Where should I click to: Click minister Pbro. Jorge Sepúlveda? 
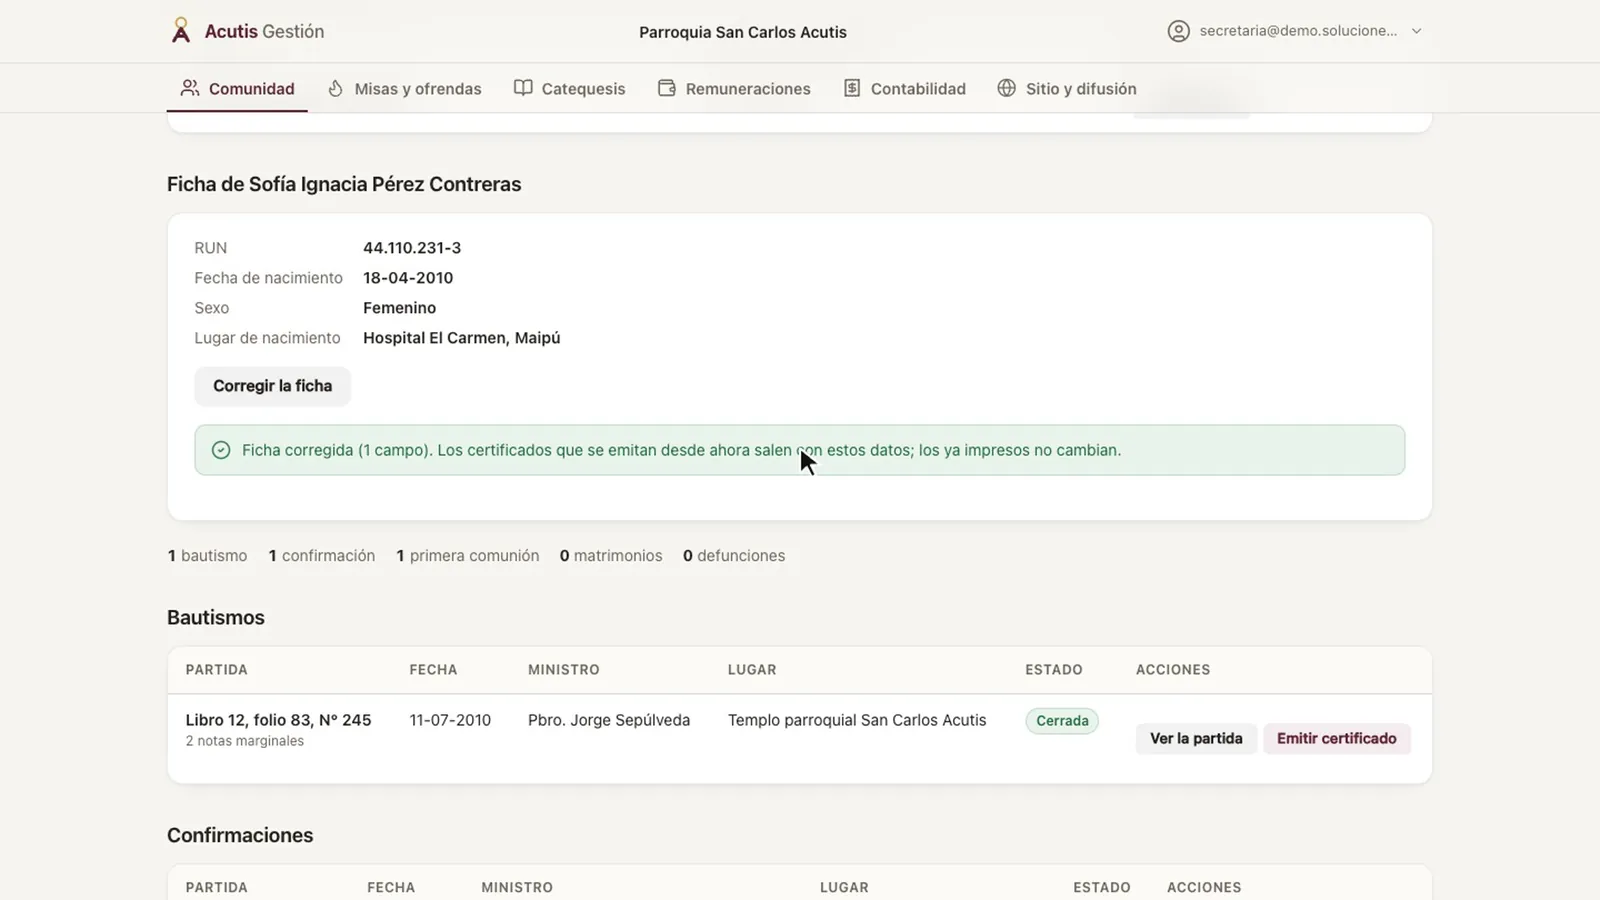click(609, 720)
